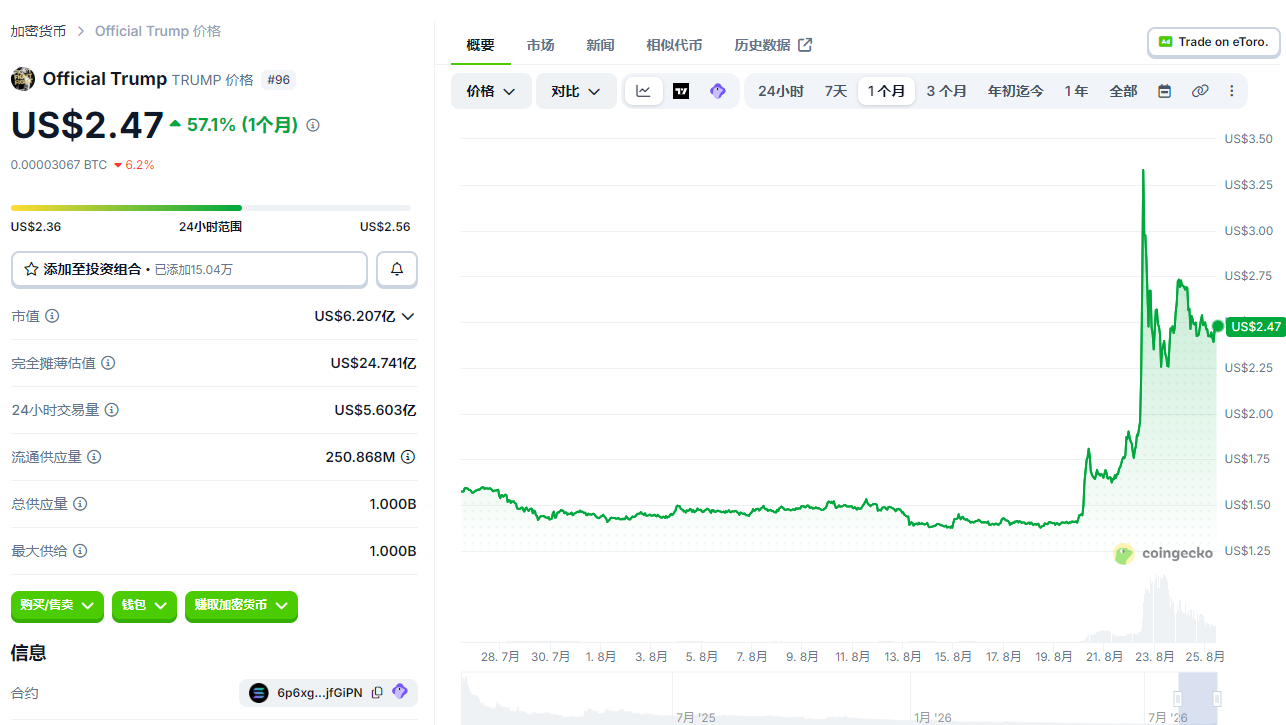Switch to the TradingView chart view

tap(681, 91)
